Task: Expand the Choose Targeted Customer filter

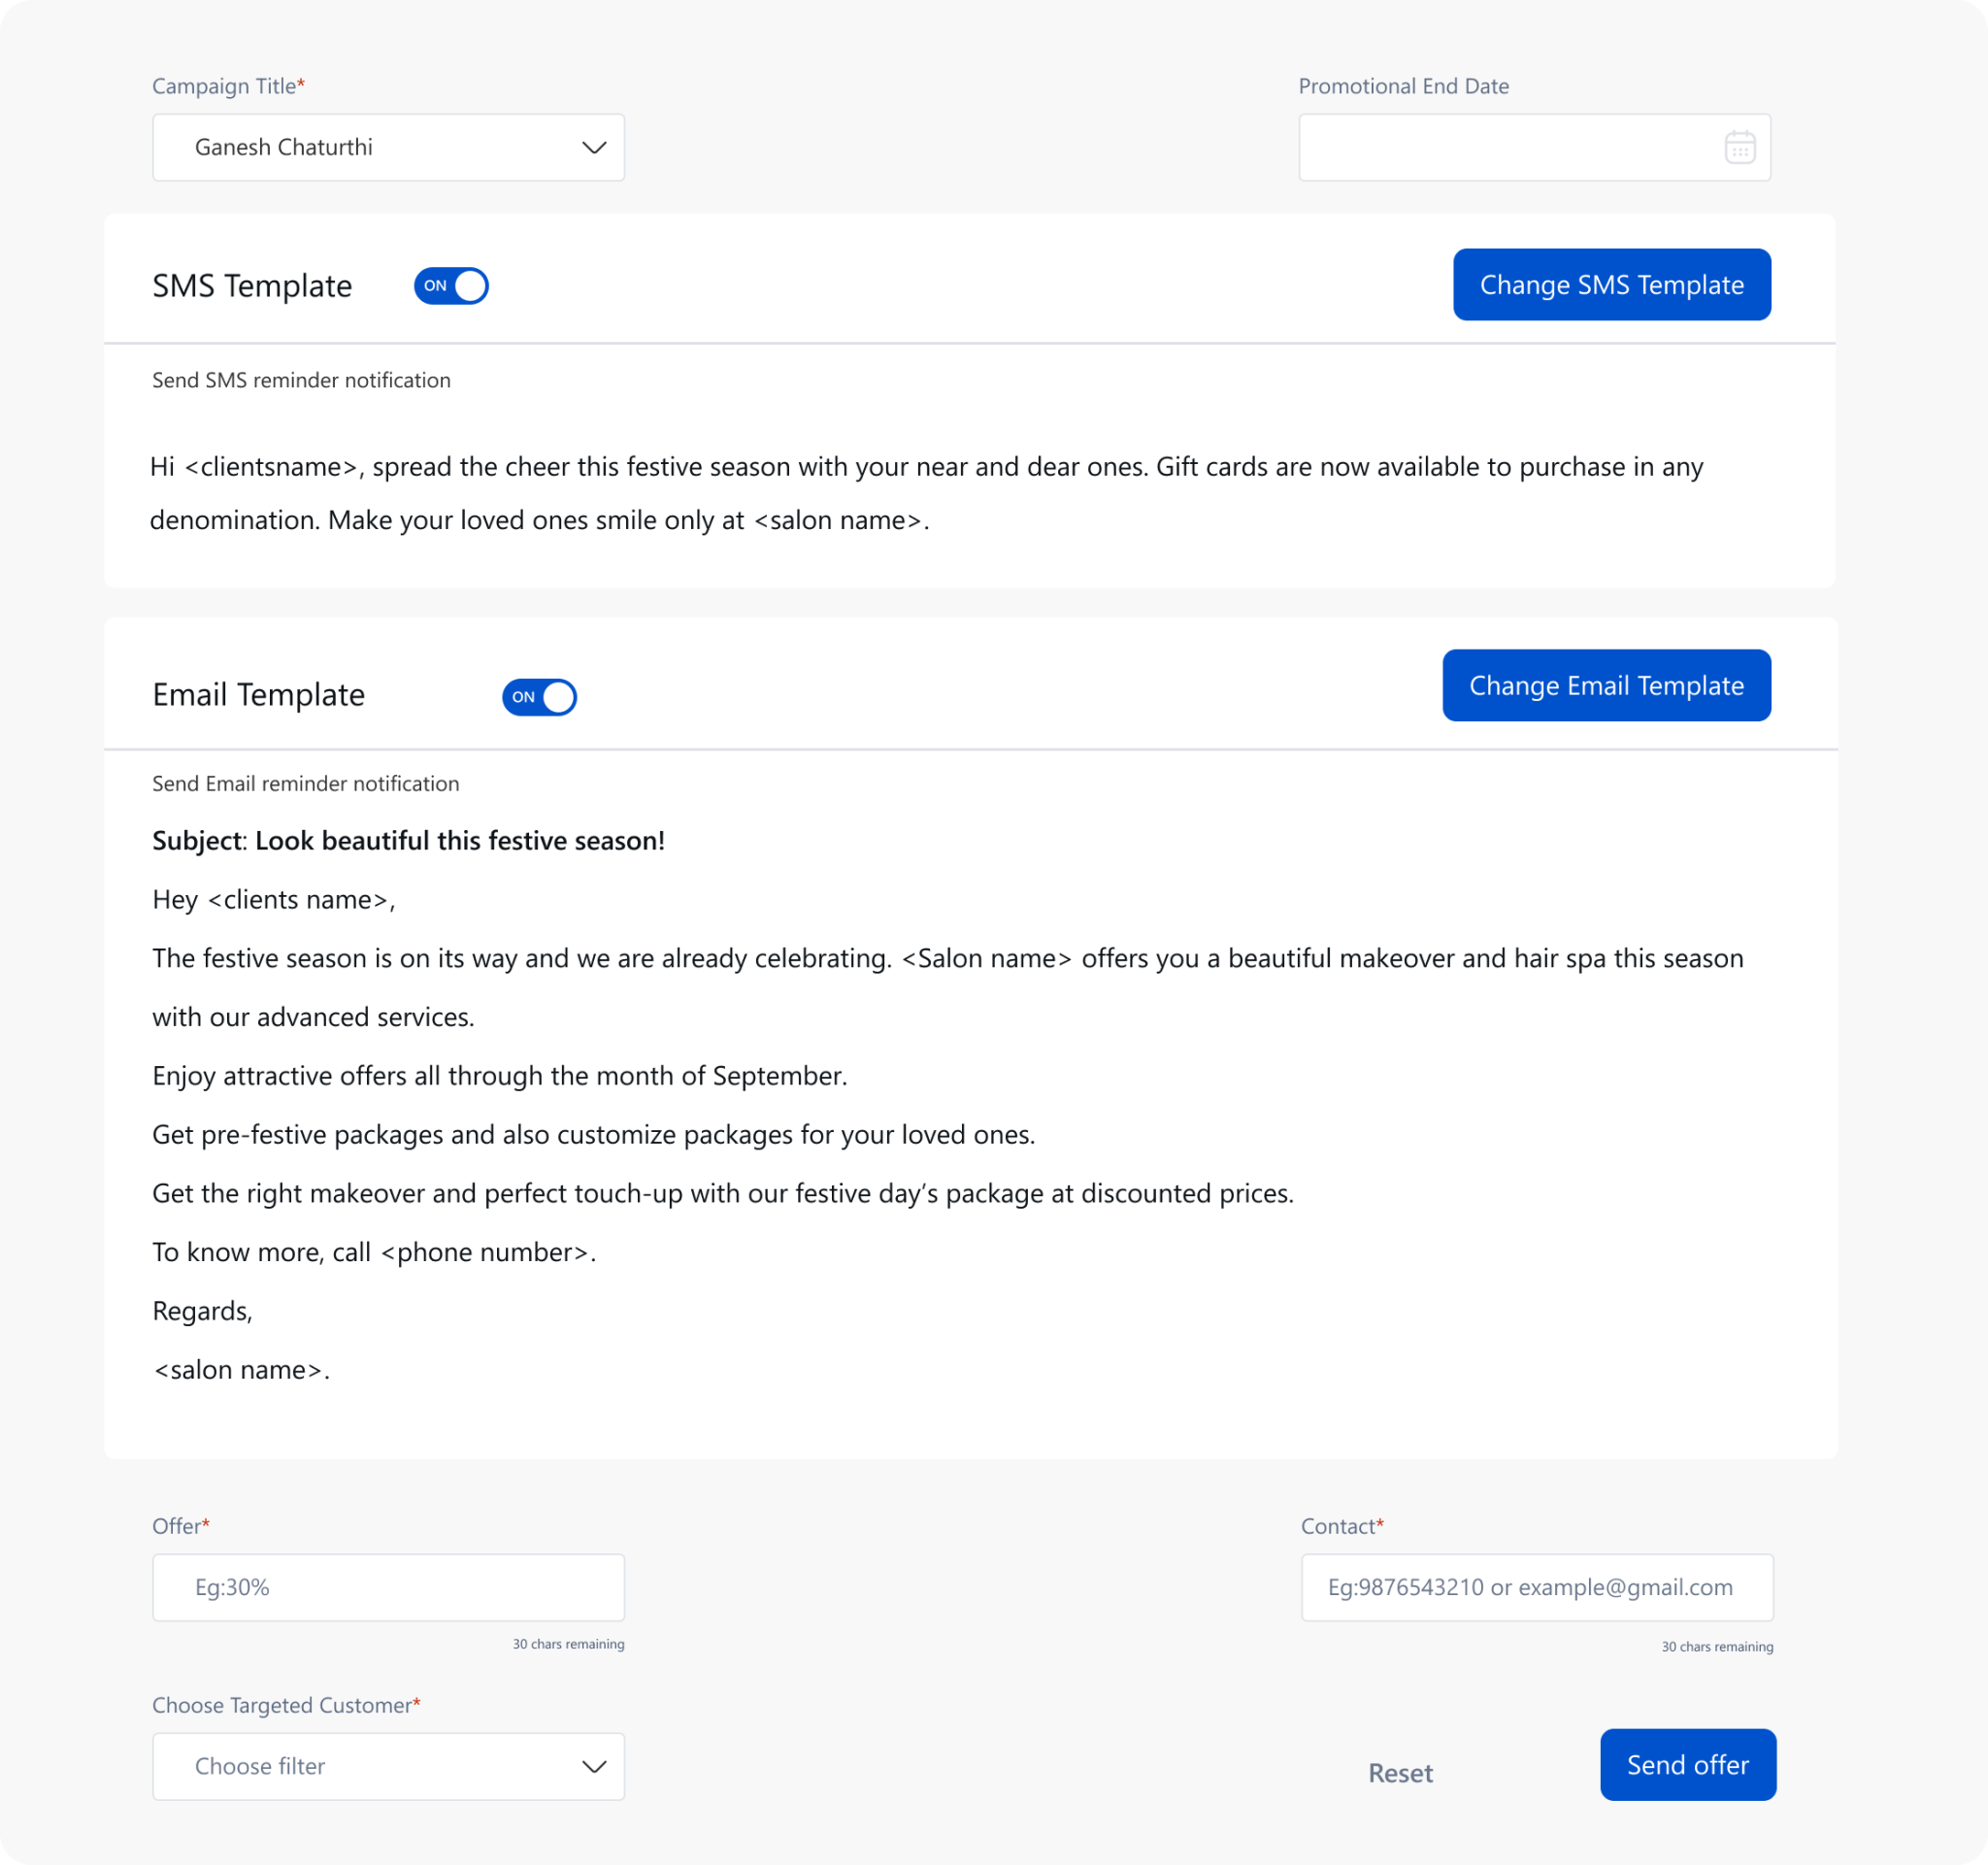Action: click(x=388, y=1766)
